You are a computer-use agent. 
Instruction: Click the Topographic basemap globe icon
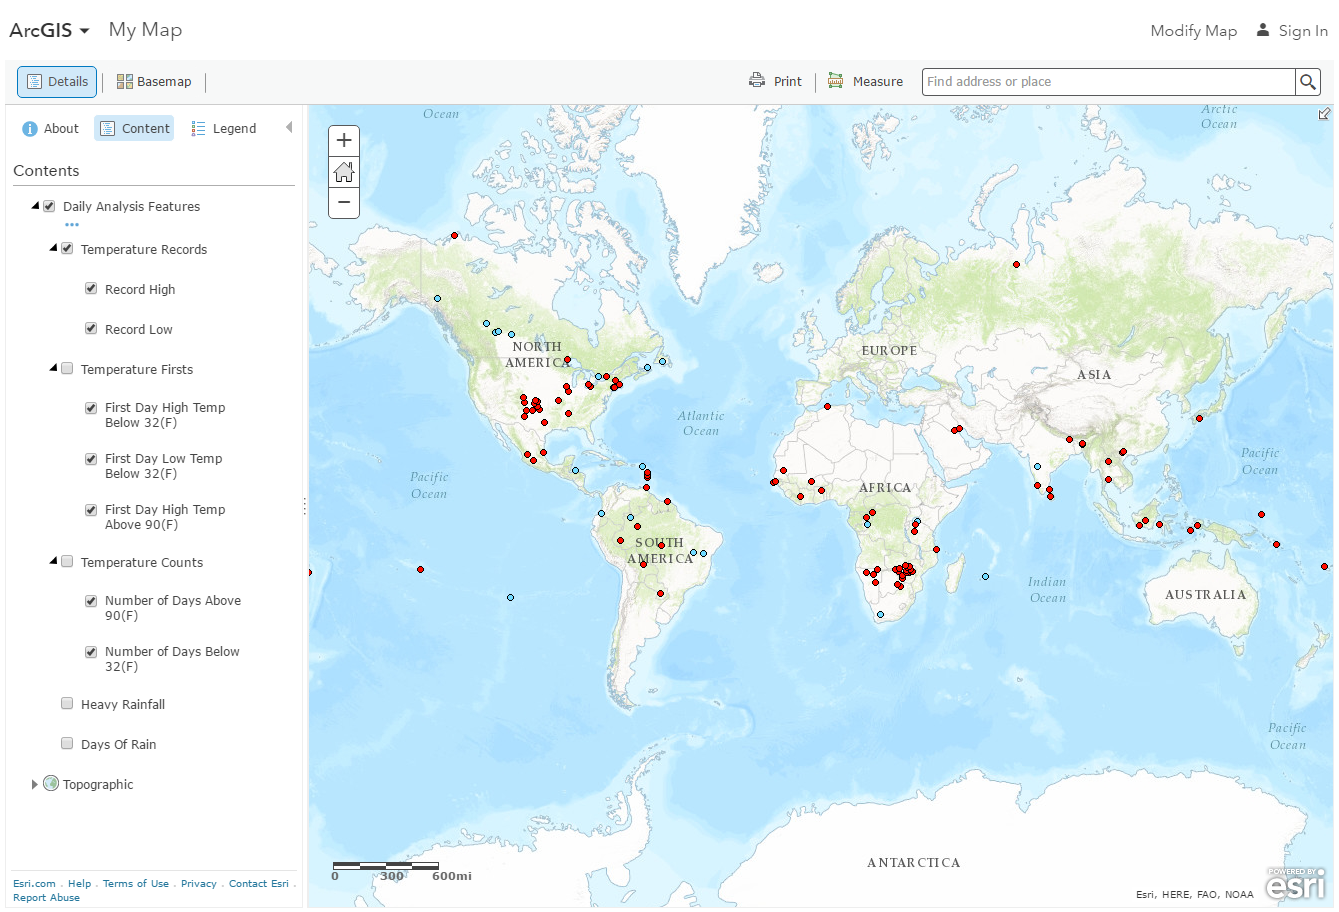(51, 784)
